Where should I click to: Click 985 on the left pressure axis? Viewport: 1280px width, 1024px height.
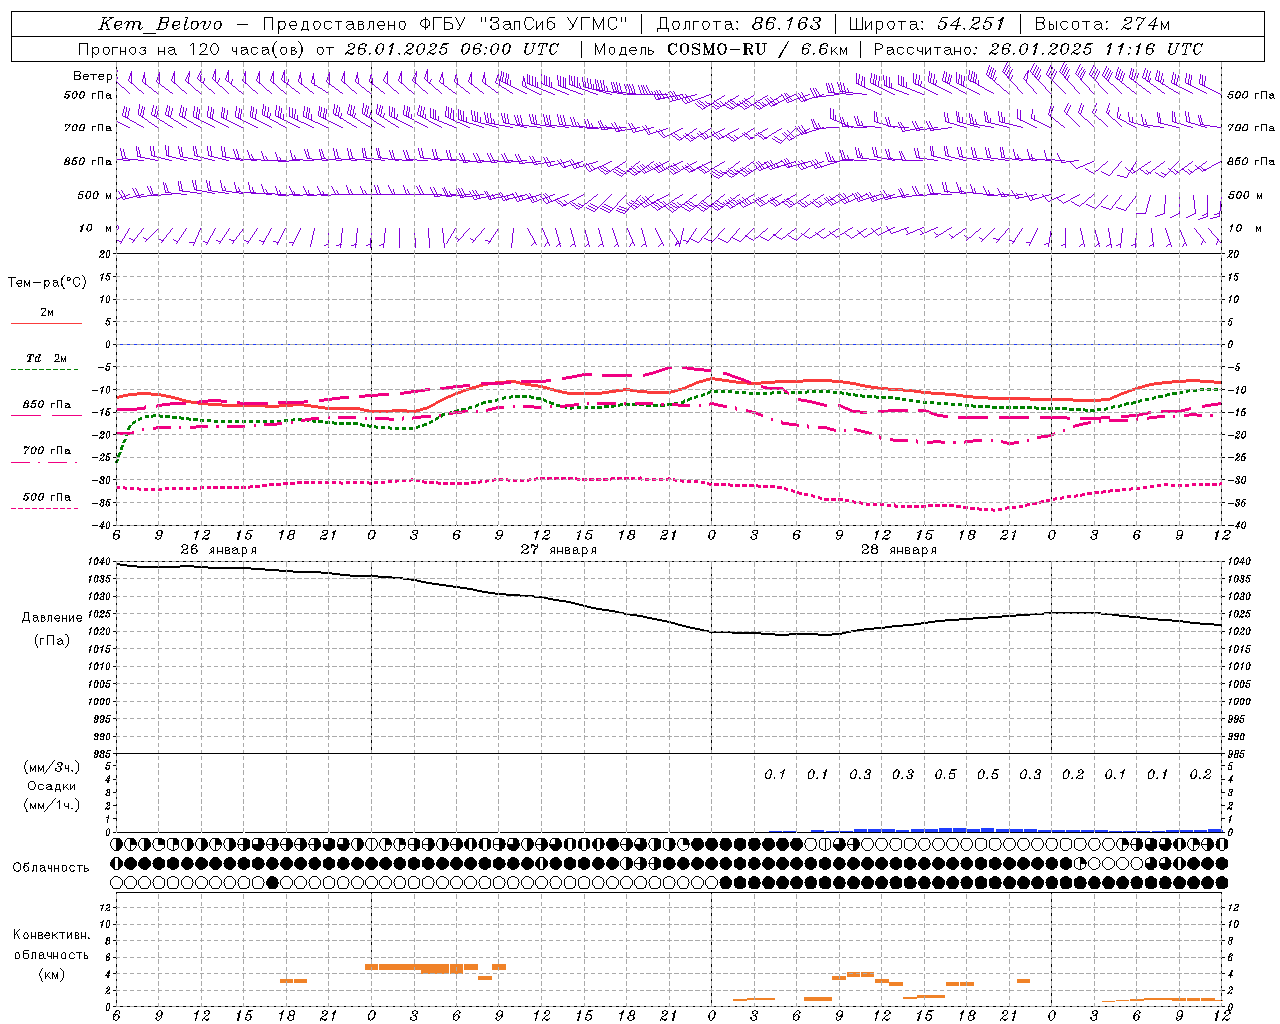pos(103,754)
